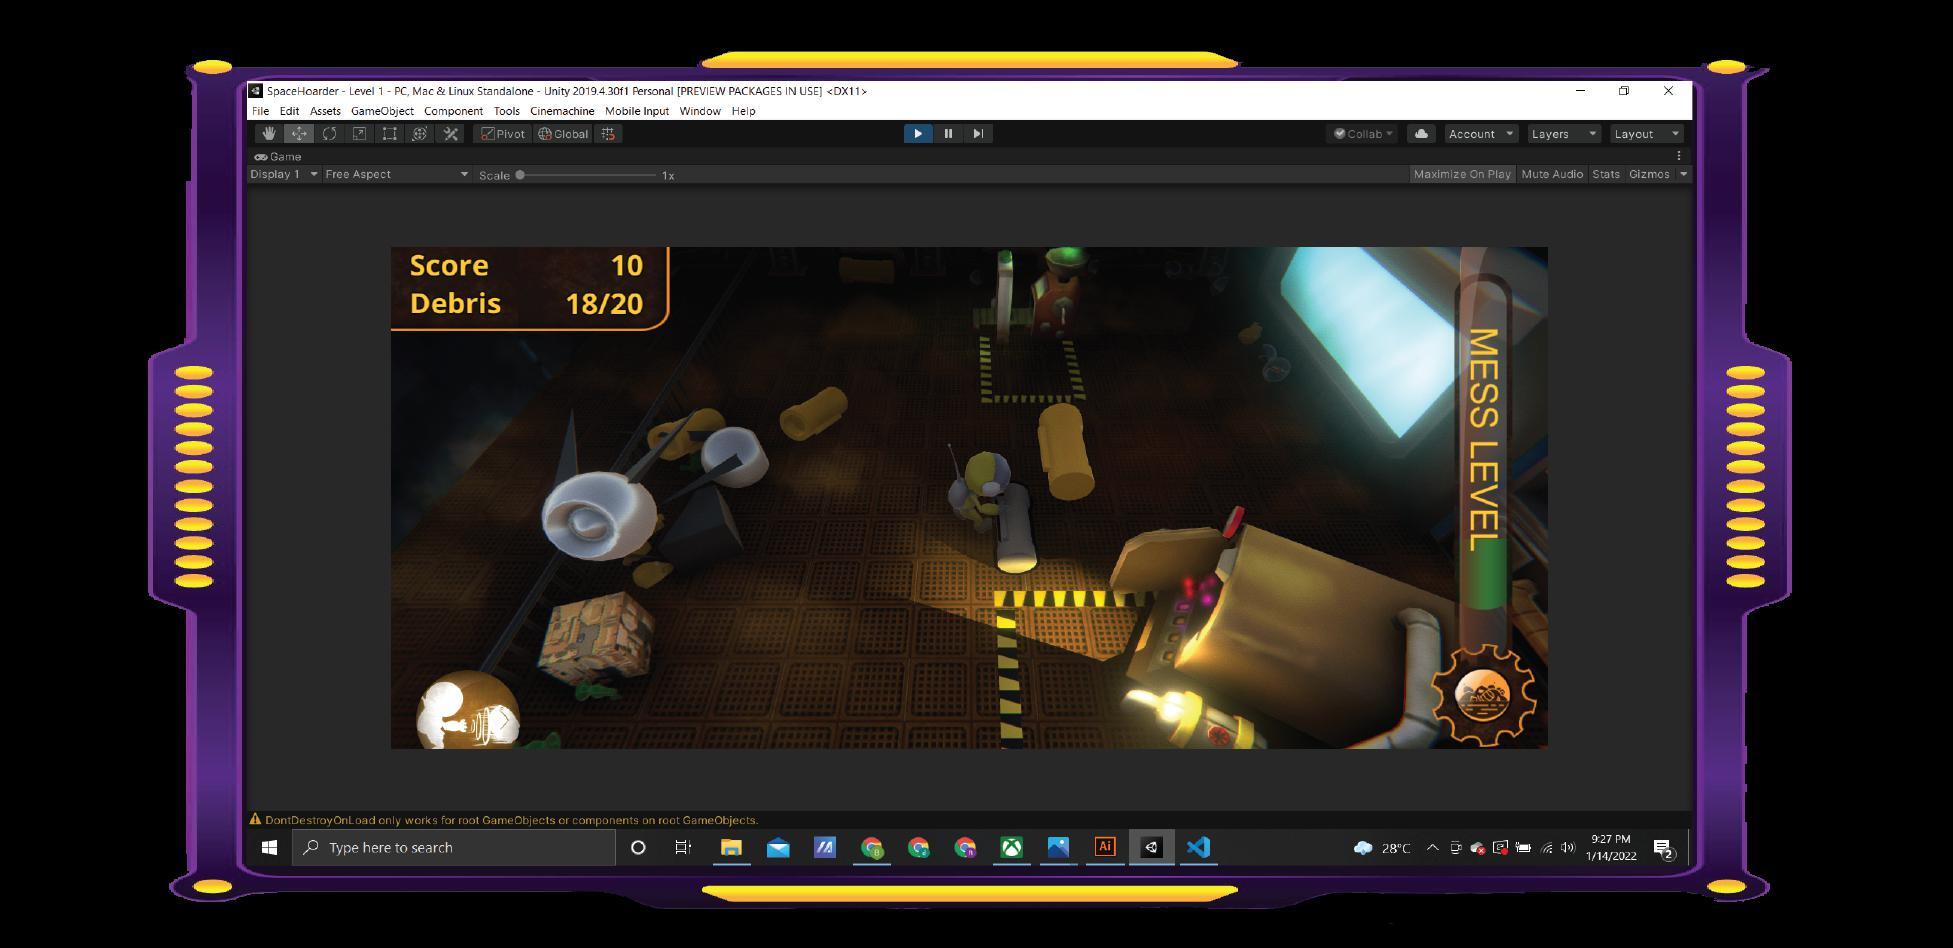Click the Play button
The height and width of the screenshot is (948, 1953).
pyautogui.click(x=917, y=134)
